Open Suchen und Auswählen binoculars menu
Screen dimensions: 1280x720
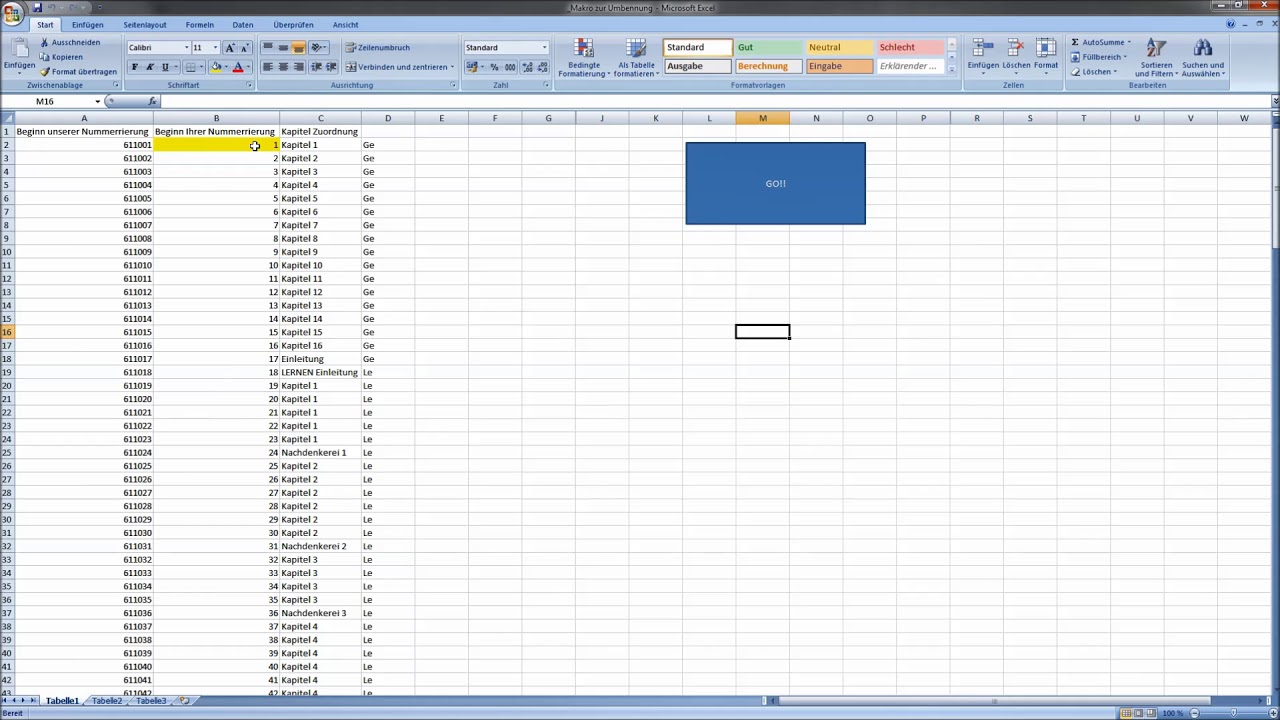coord(1203,58)
